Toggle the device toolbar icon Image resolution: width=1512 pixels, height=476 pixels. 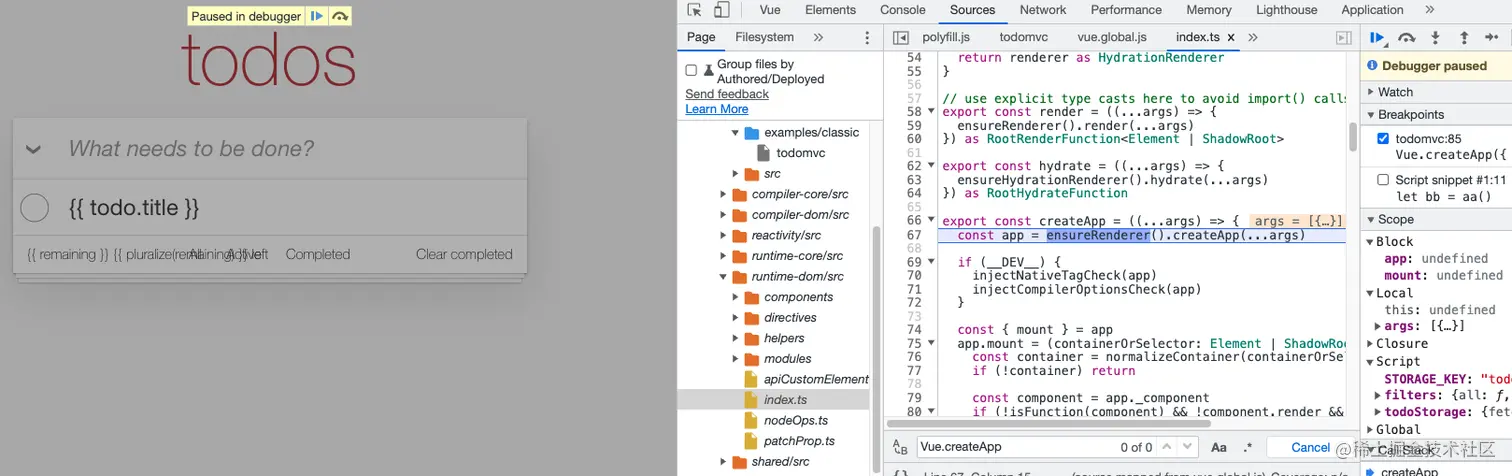(x=721, y=10)
